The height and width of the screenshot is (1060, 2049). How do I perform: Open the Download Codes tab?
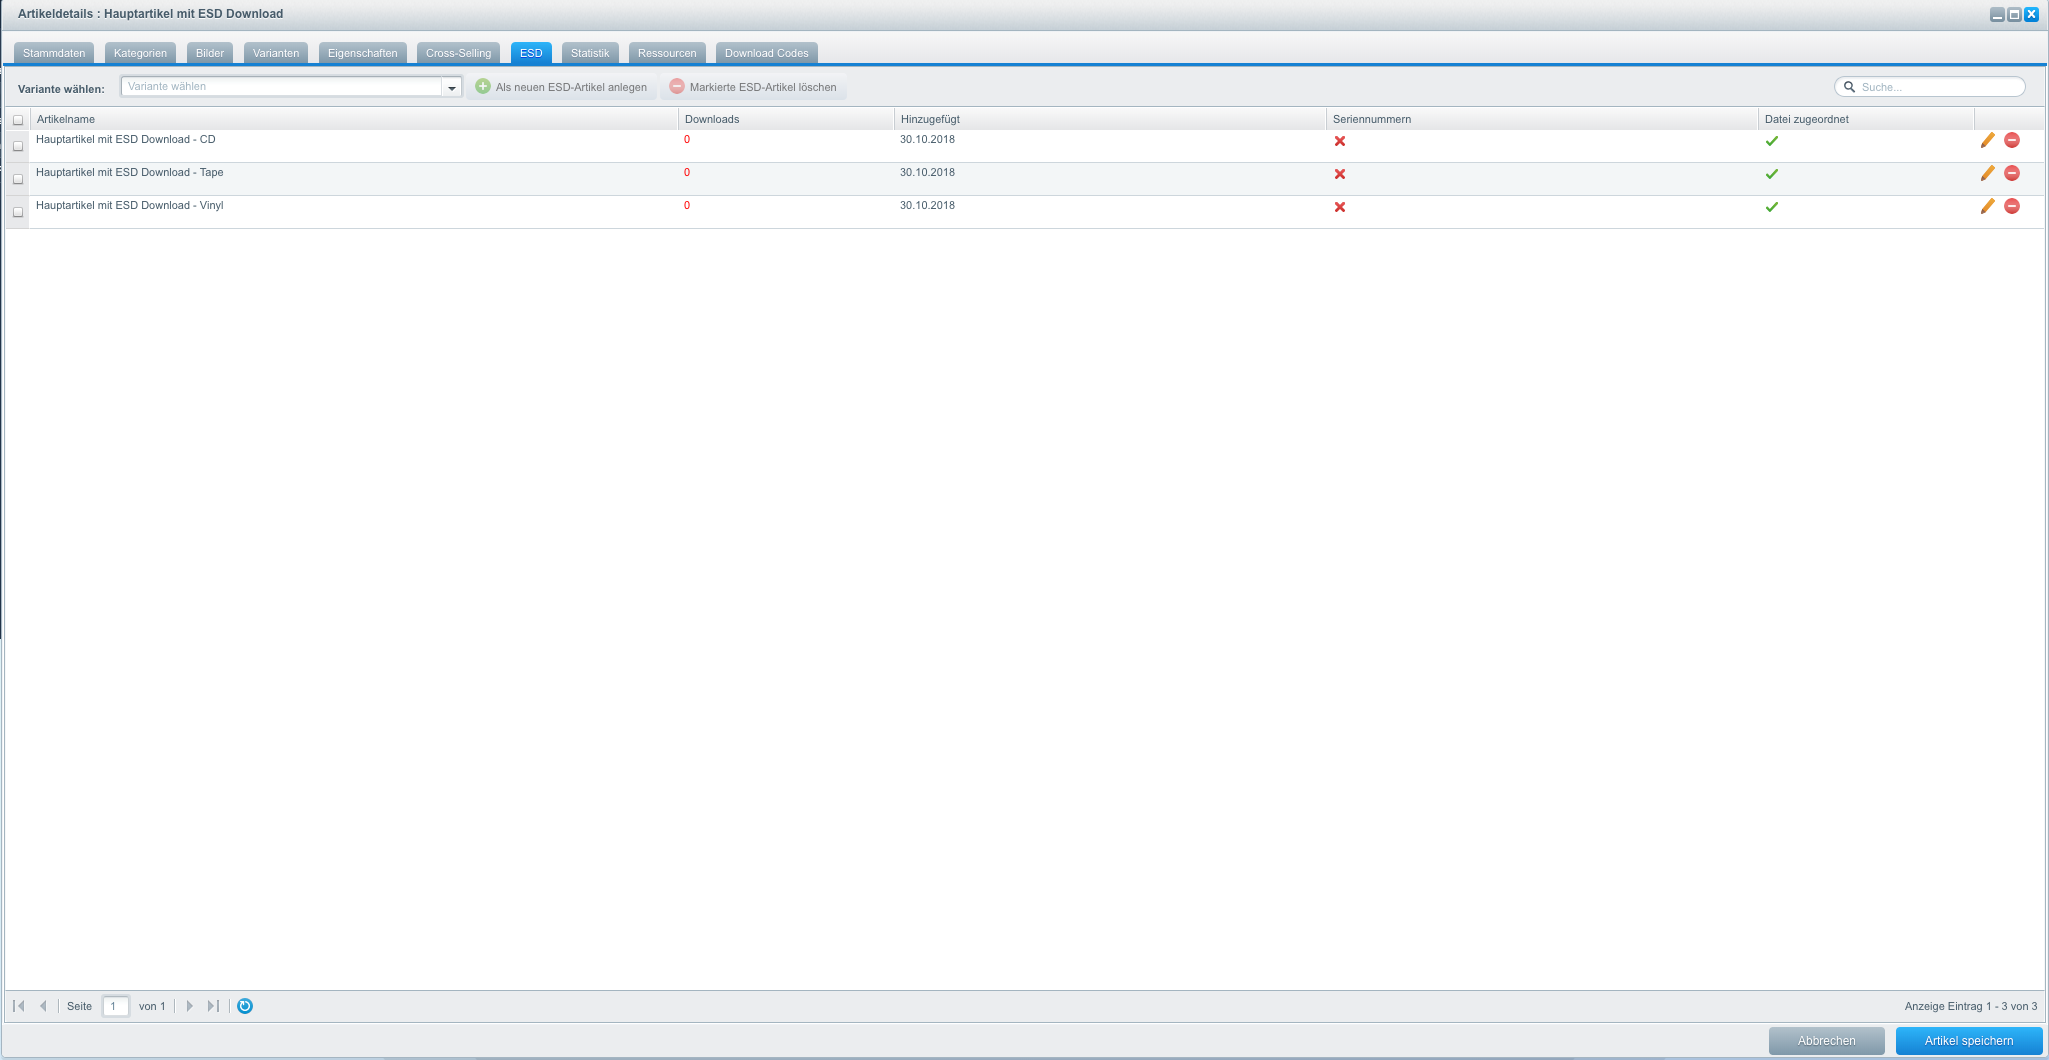pos(767,53)
